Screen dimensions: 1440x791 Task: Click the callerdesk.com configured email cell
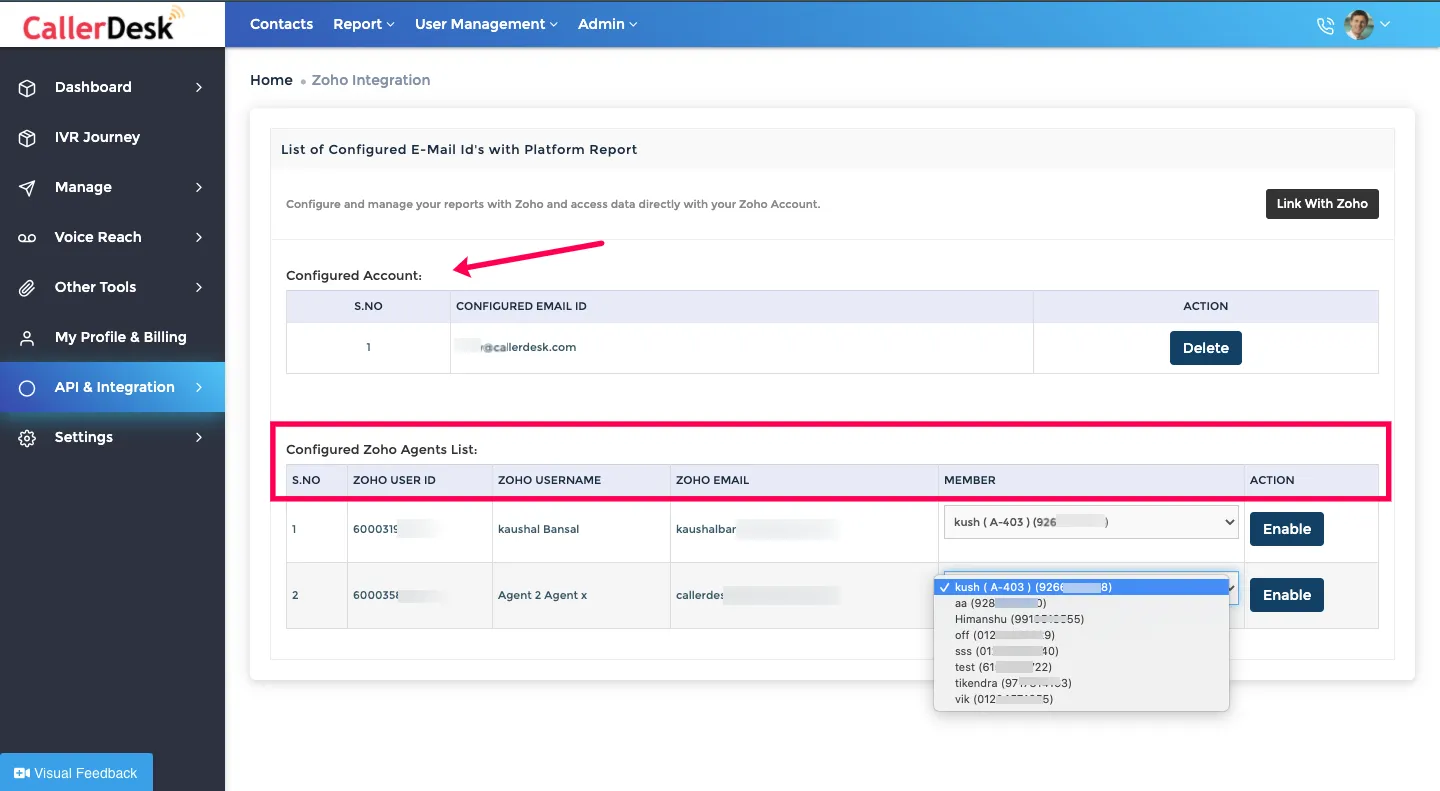(x=741, y=348)
